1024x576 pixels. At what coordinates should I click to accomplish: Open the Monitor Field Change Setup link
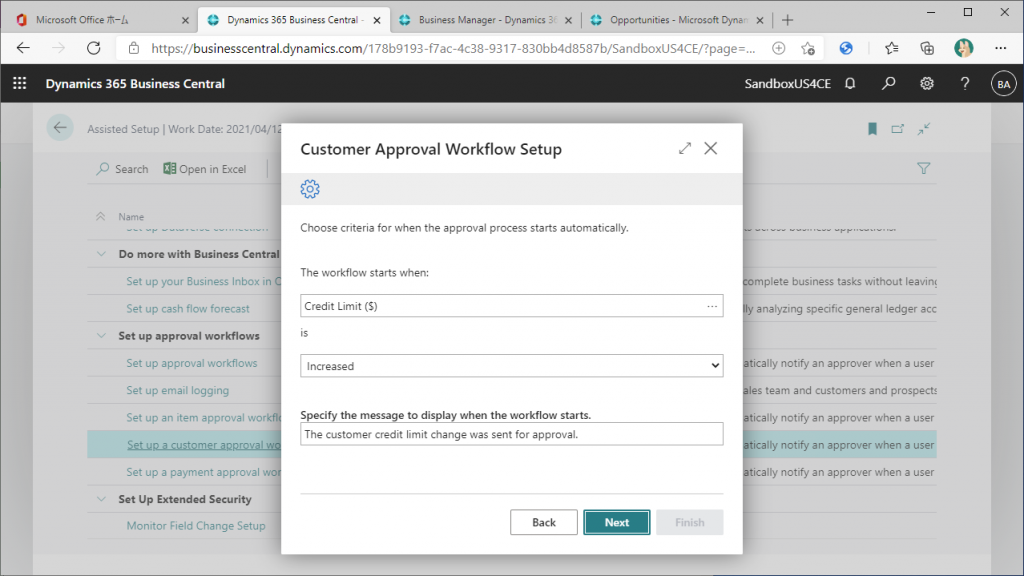click(196, 526)
